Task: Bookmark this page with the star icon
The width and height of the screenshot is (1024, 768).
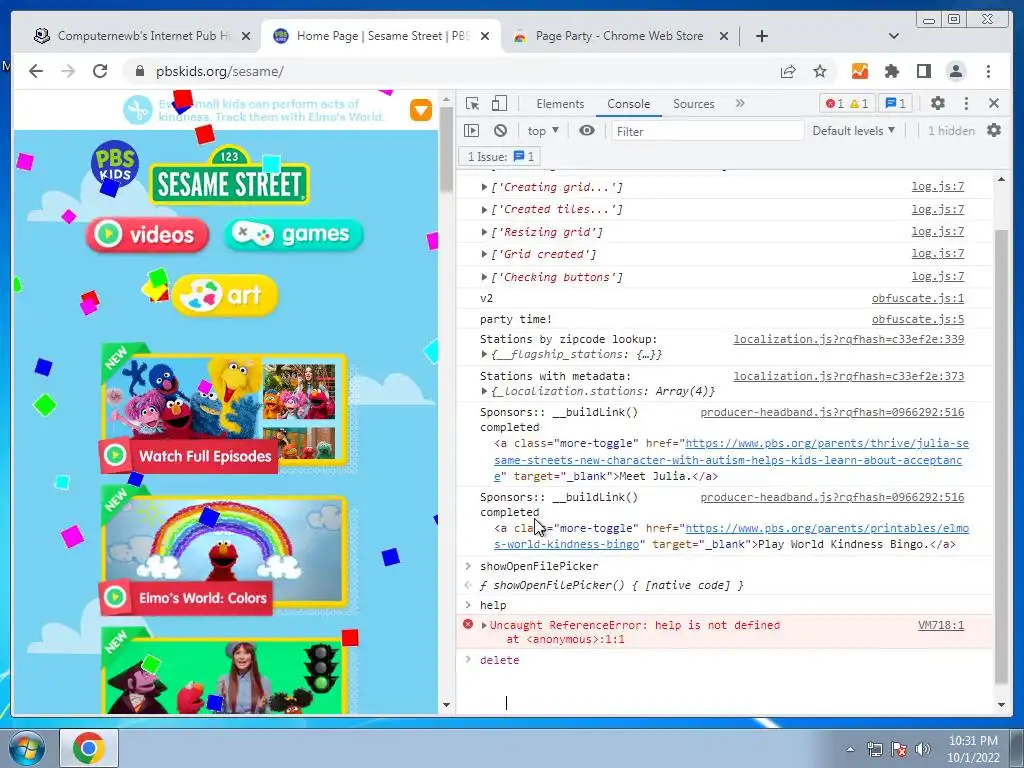Action: point(820,71)
